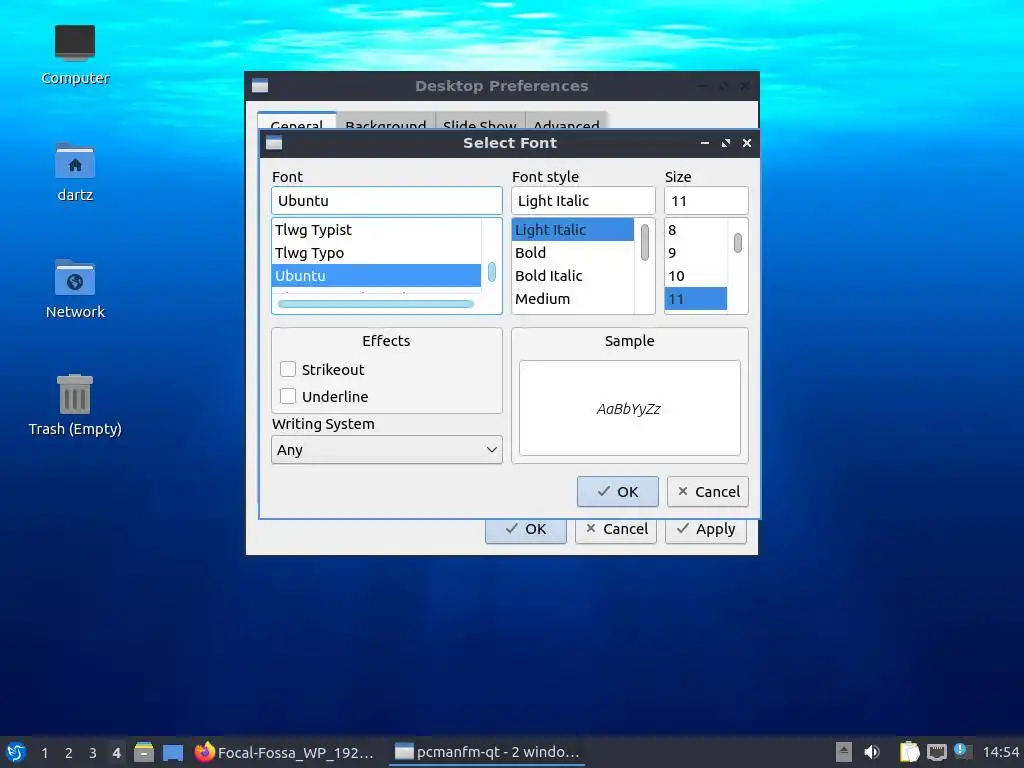
Task: Open the volume control tray icon
Action: pyautogui.click(x=872, y=752)
